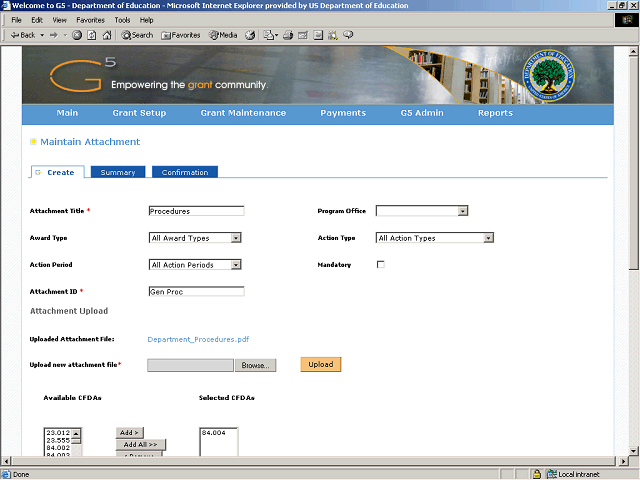Go back with the Back button
This screenshot has width=640, height=480.
pyautogui.click(x=23, y=35)
